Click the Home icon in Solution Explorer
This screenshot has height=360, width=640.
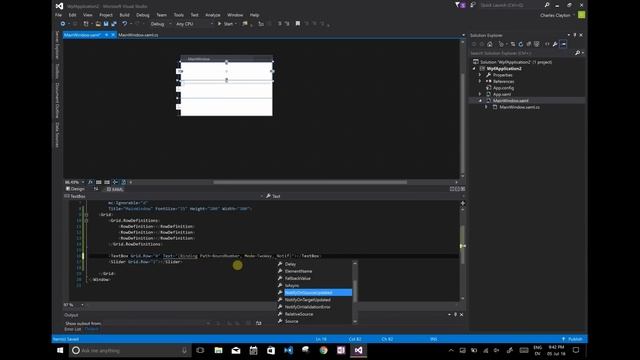pyautogui.click(x=490, y=44)
